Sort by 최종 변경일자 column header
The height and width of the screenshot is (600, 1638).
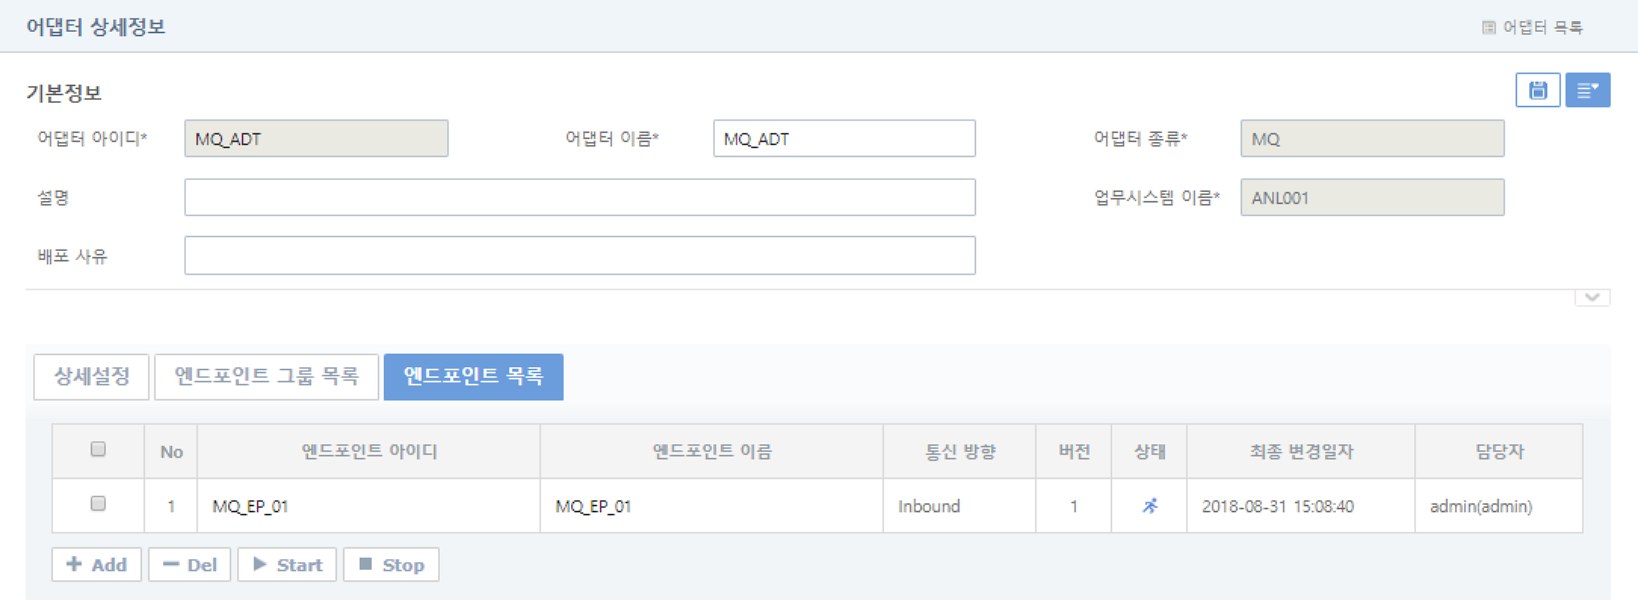tap(1300, 452)
